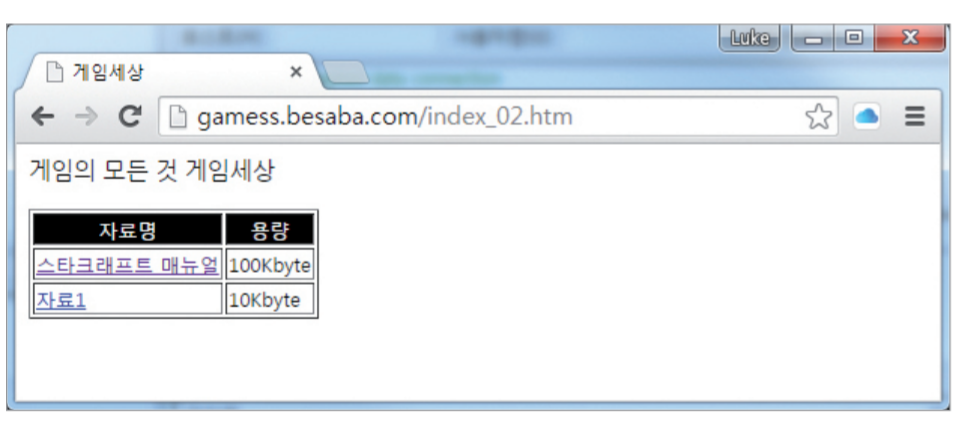This screenshot has width=959, height=430.
Task: Click the 자료명 table header
Action: point(128,230)
